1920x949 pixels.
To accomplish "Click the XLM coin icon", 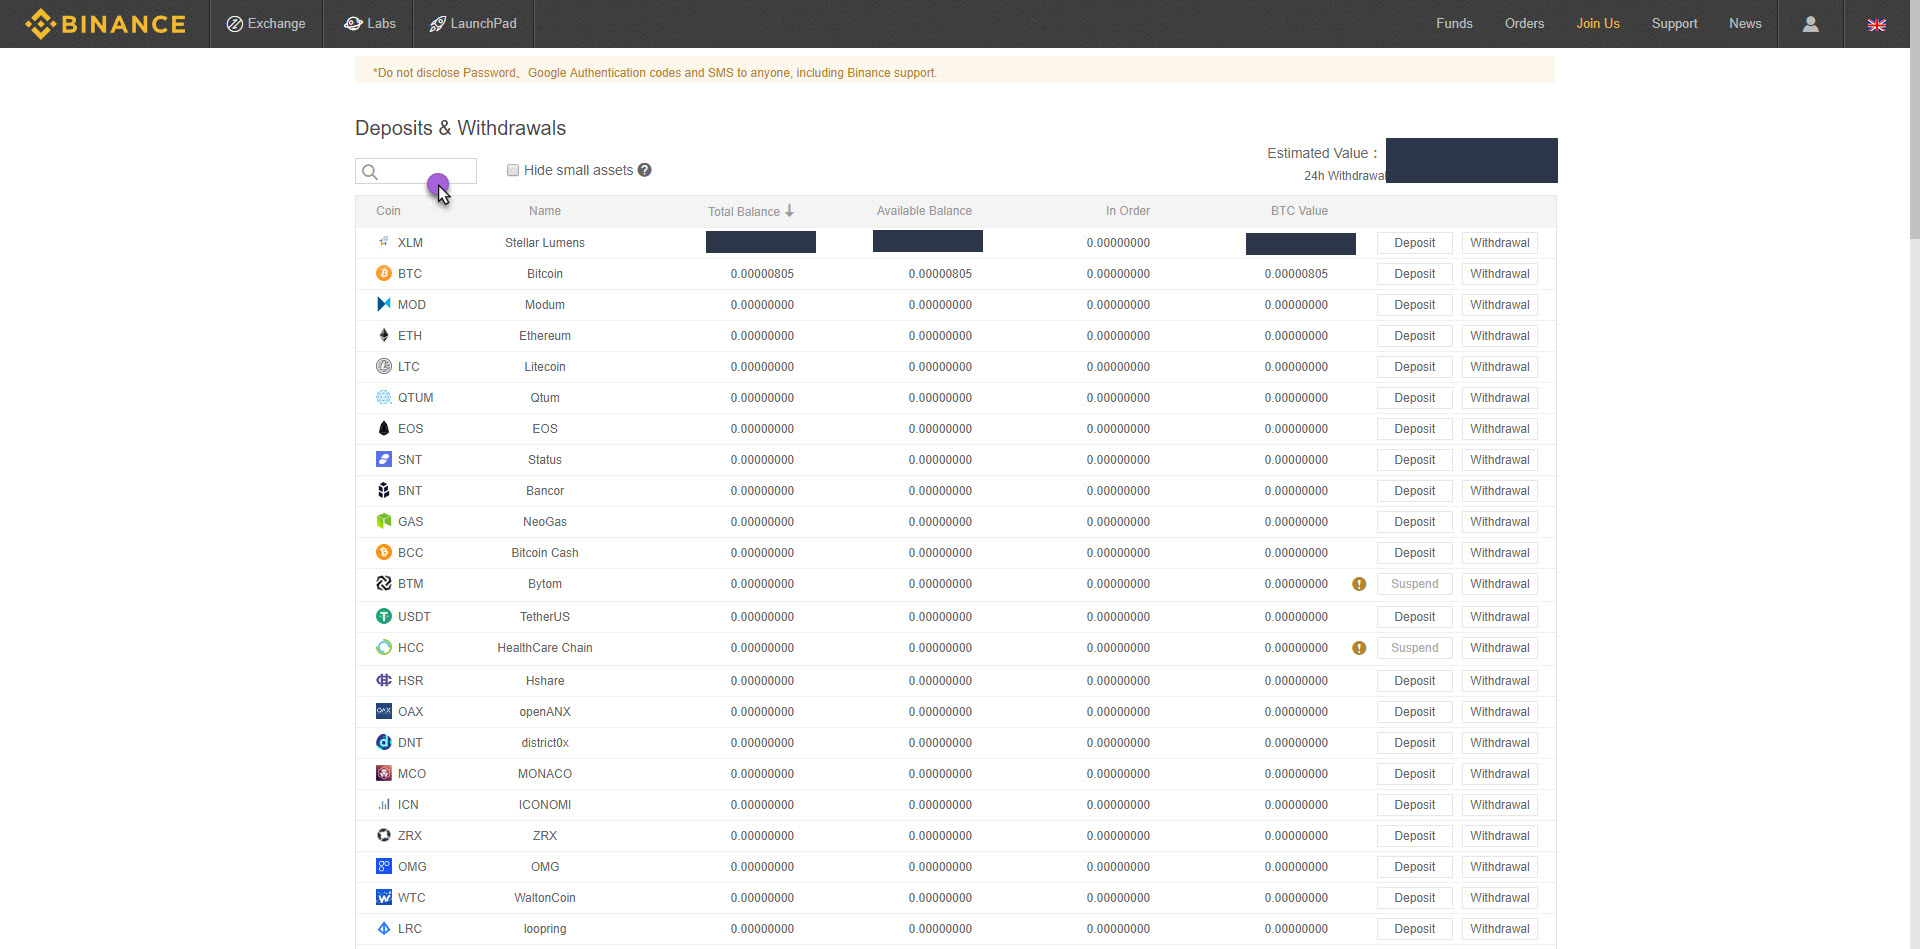I will 384,242.
